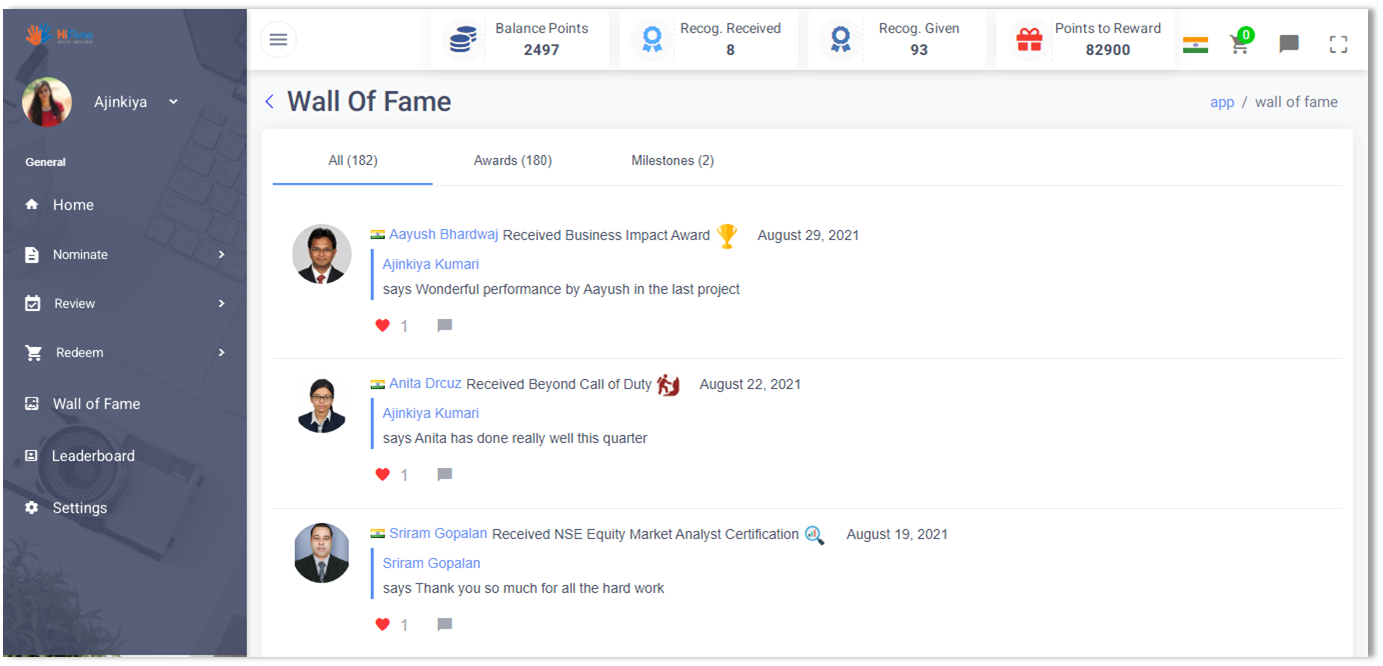Click the Recog. Received ribbon icon
This screenshot has width=1383, height=666.
click(652, 40)
